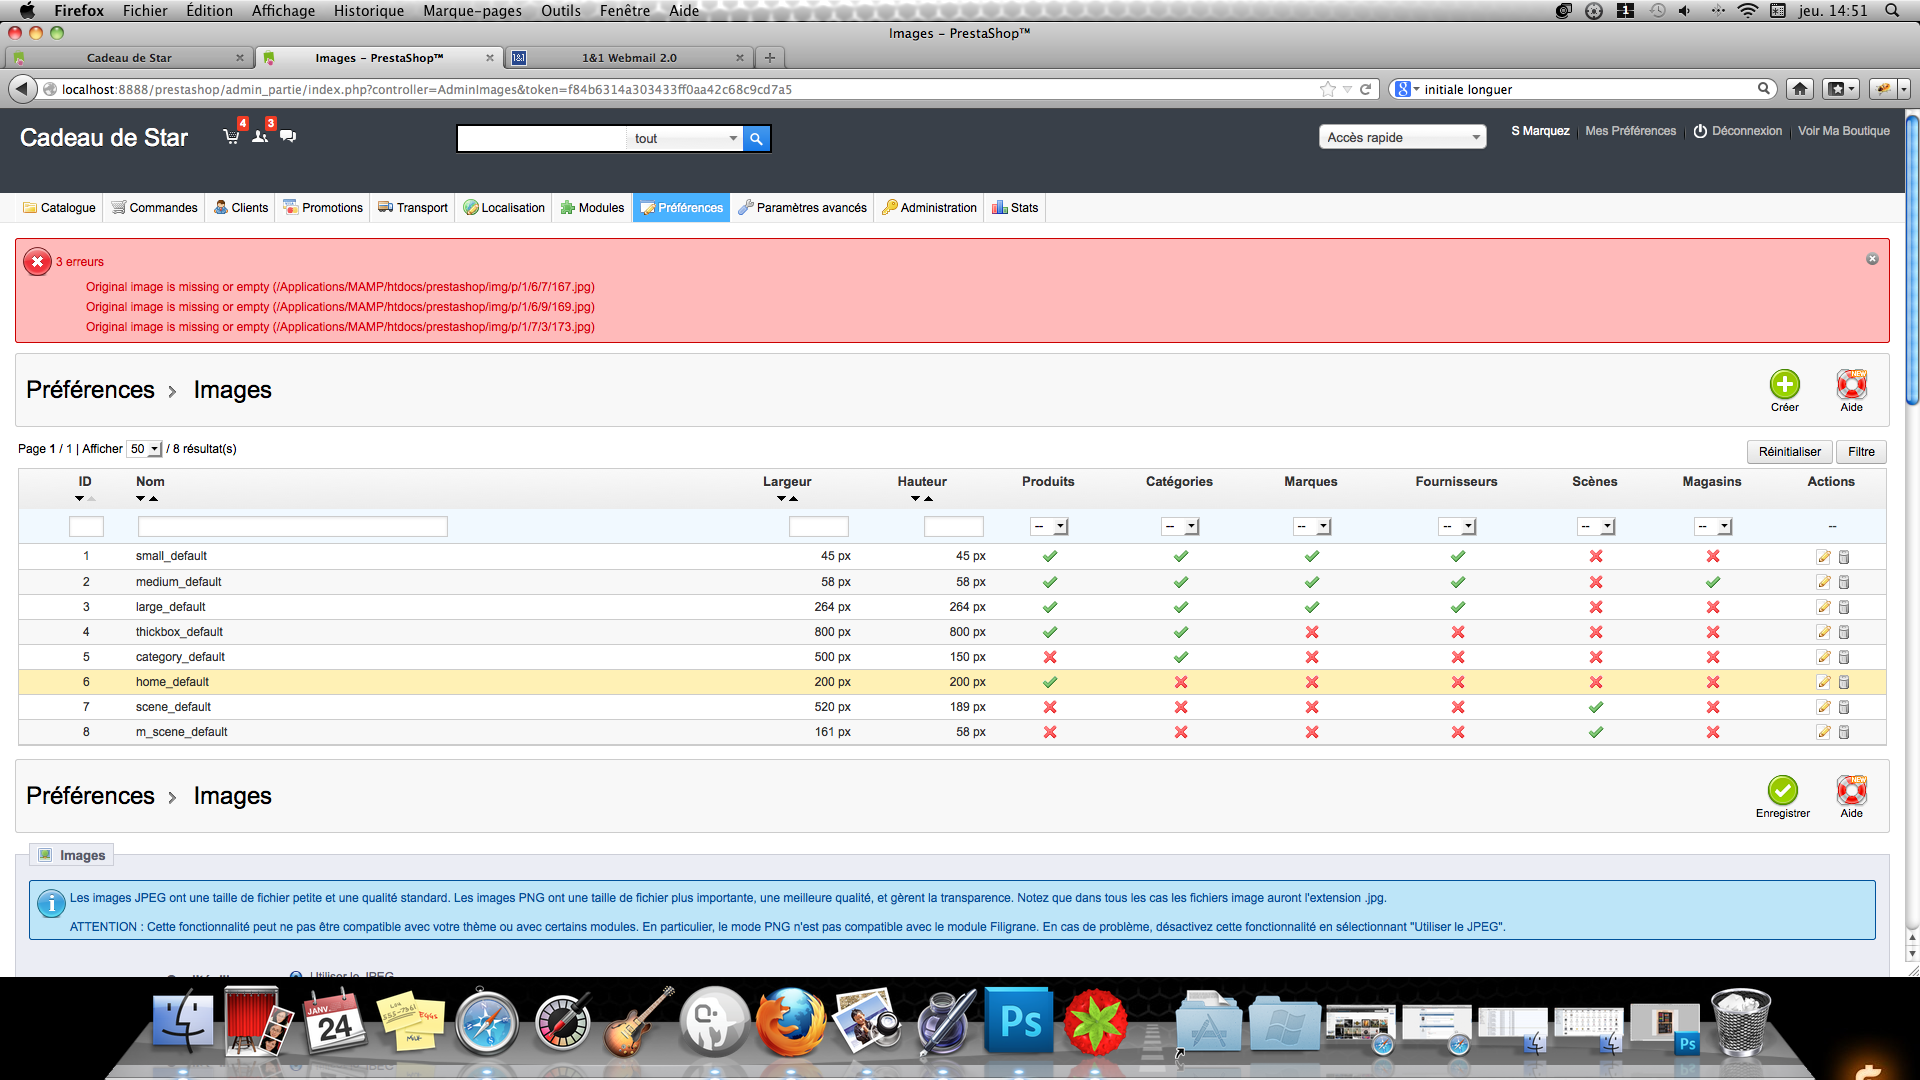This screenshot has height=1080, width=1920.
Task: Open the shopping cart notifications icon
Action: click(x=231, y=136)
